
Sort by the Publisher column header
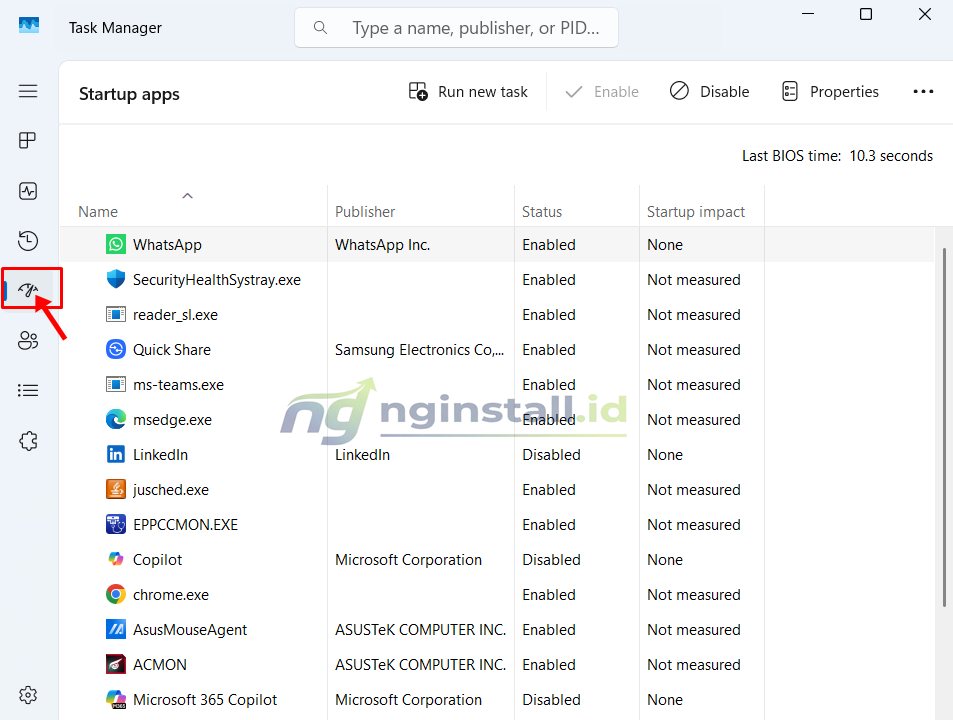365,212
